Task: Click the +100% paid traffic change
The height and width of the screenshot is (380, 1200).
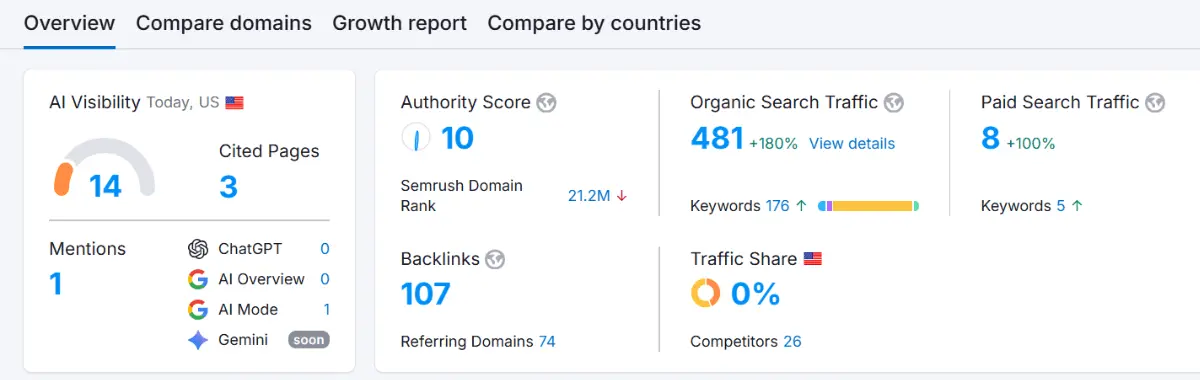Action: 1031,143
